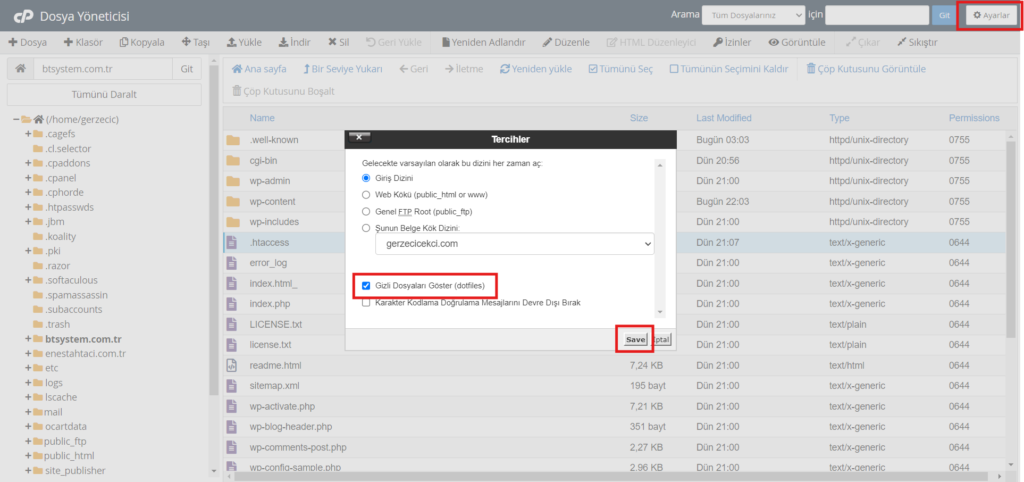The width and height of the screenshot is (1024, 482).
Task: Click the Sıkıştır compress tool
Action: 918,42
